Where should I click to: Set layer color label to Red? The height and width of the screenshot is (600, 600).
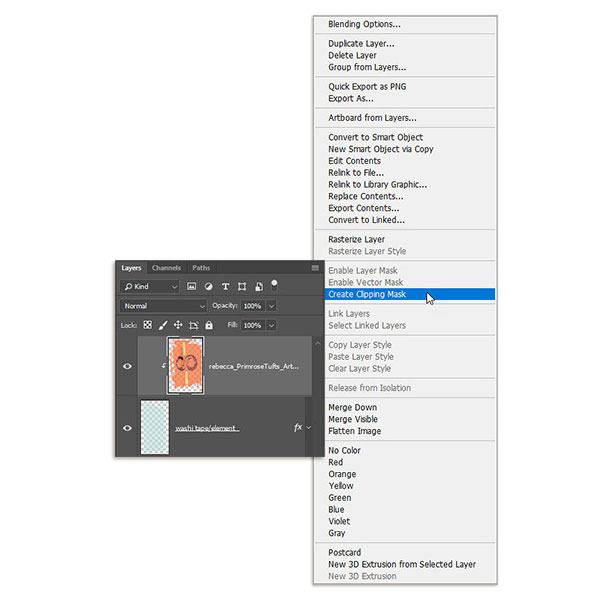click(x=405, y=462)
